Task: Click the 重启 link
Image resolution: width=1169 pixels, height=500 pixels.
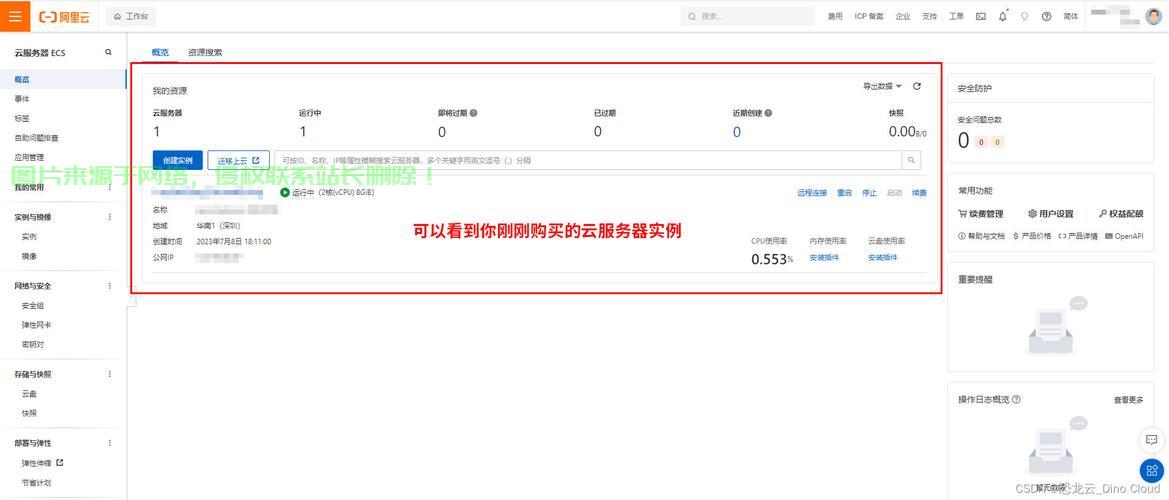Action: coord(844,193)
